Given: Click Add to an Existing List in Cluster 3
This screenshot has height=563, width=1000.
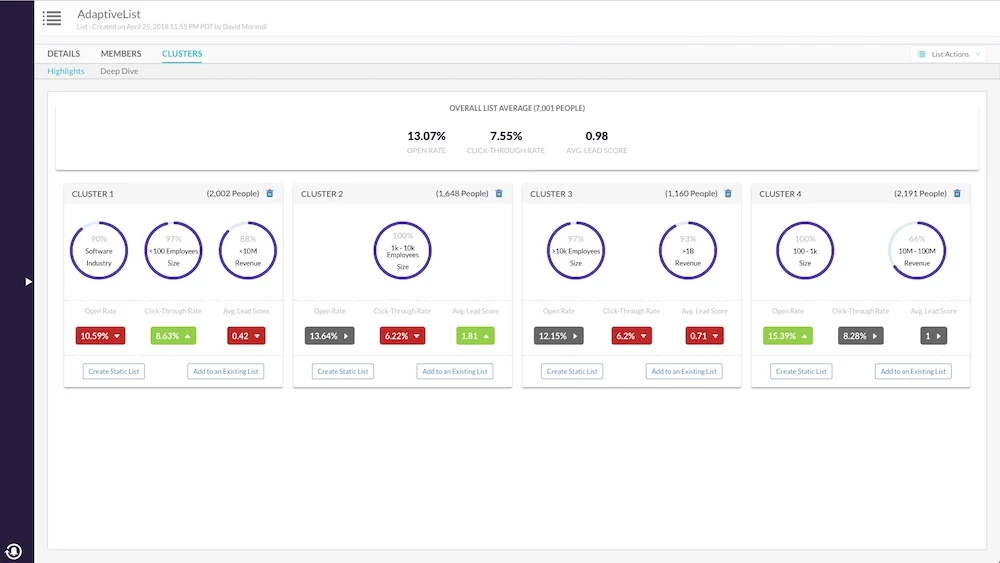Looking at the screenshot, I should coord(684,371).
